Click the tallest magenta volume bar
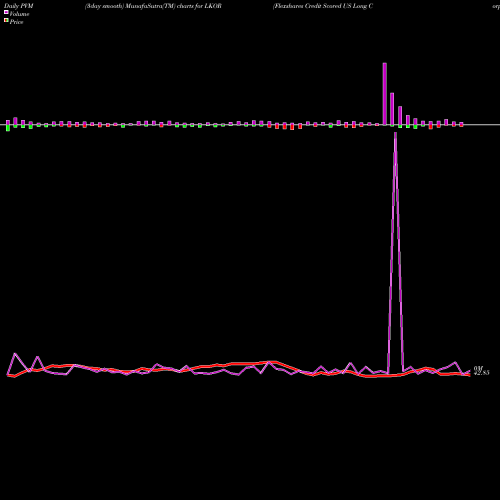This screenshot has height=500, width=500. pos(385,94)
